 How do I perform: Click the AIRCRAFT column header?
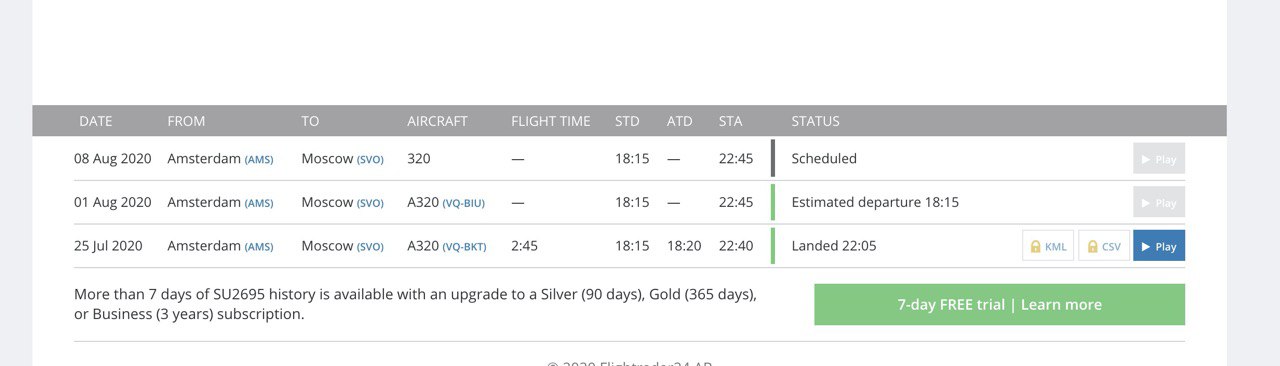coord(437,121)
